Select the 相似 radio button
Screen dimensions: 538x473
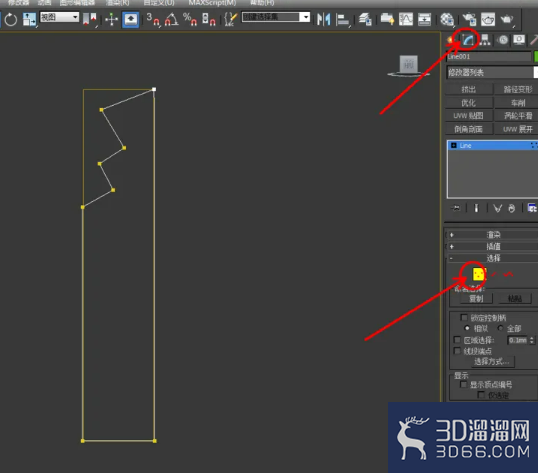[467, 328]
